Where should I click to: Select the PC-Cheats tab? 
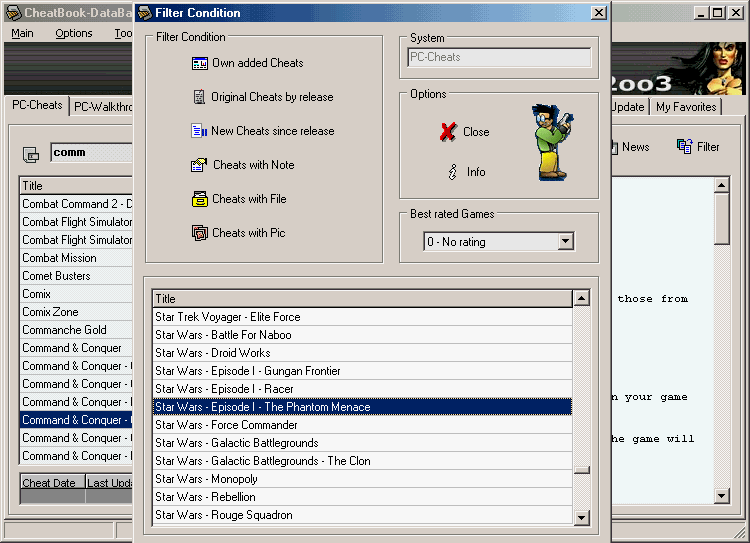tap(36, 105)
